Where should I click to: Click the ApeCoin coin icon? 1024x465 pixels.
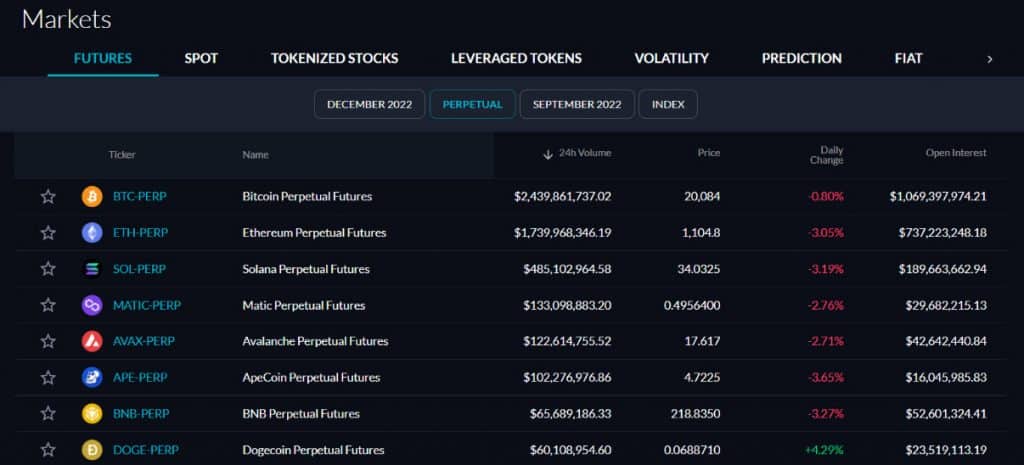coord(92,377)
